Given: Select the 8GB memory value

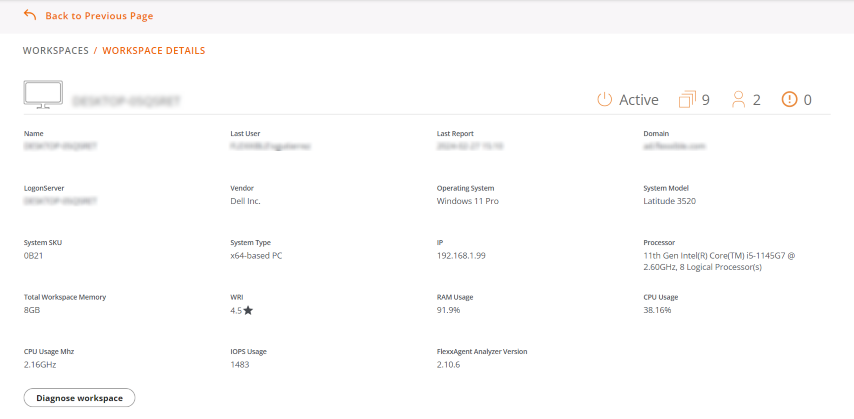Looking at the screenshot, I should (x=32, y=310).
